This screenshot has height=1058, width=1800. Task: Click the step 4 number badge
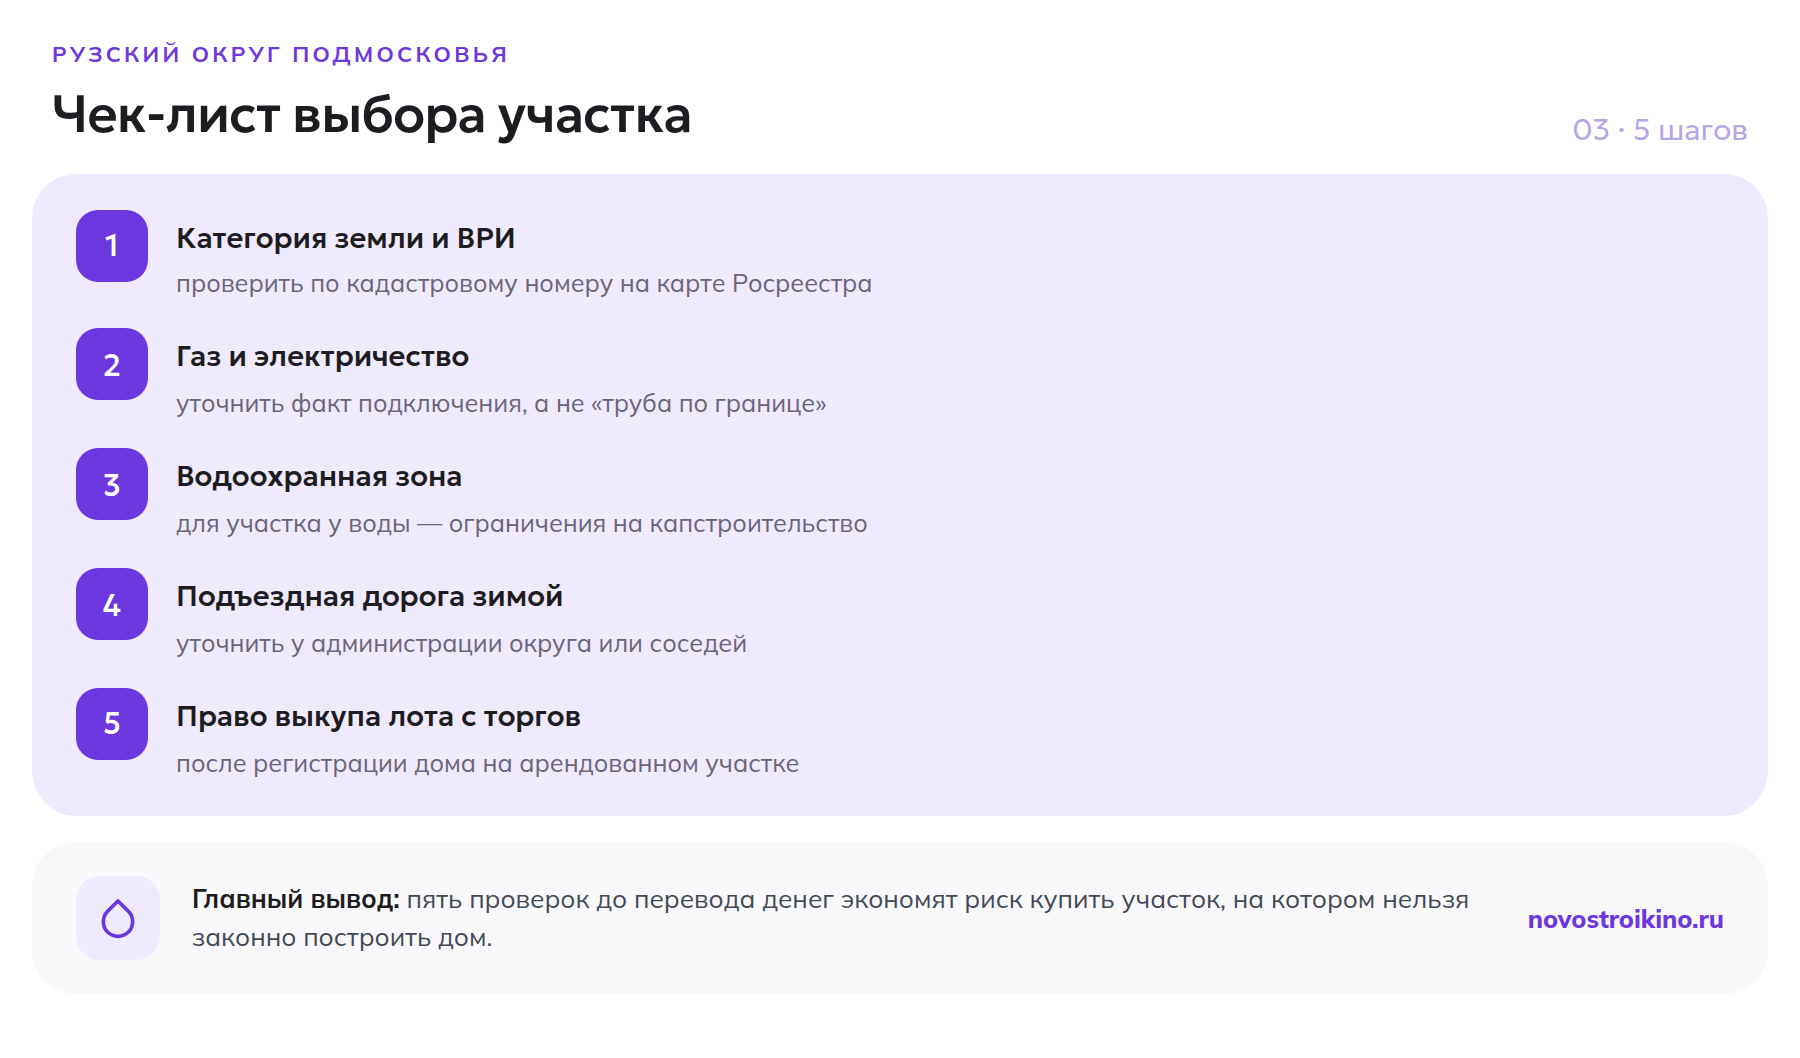pos(112,604)
